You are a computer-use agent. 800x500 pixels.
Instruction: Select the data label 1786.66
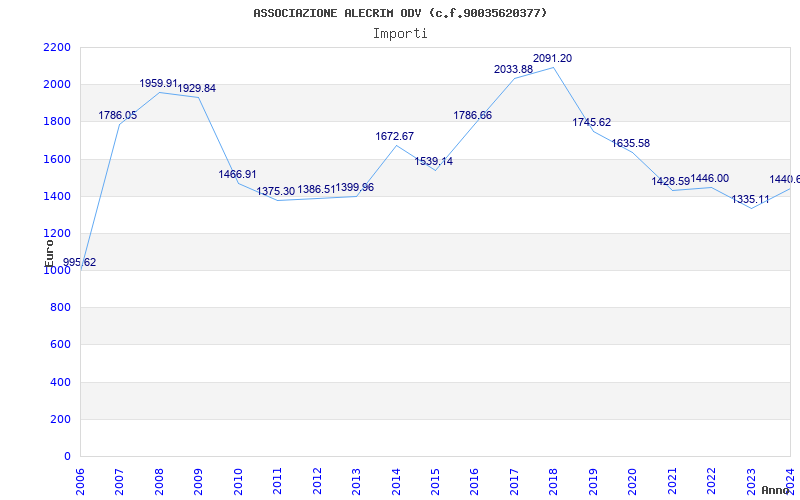click(x=473, y=115)
